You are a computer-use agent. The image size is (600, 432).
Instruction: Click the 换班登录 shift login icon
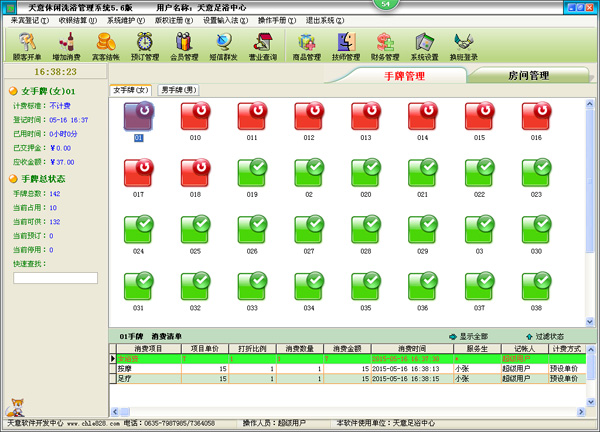click(x=463, y=45)
